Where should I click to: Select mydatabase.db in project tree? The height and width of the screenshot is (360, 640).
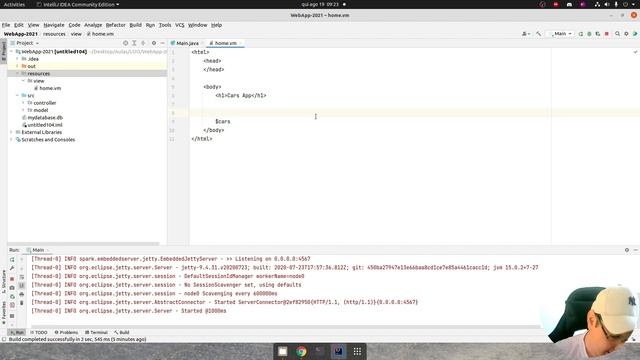tap(42, 118)
